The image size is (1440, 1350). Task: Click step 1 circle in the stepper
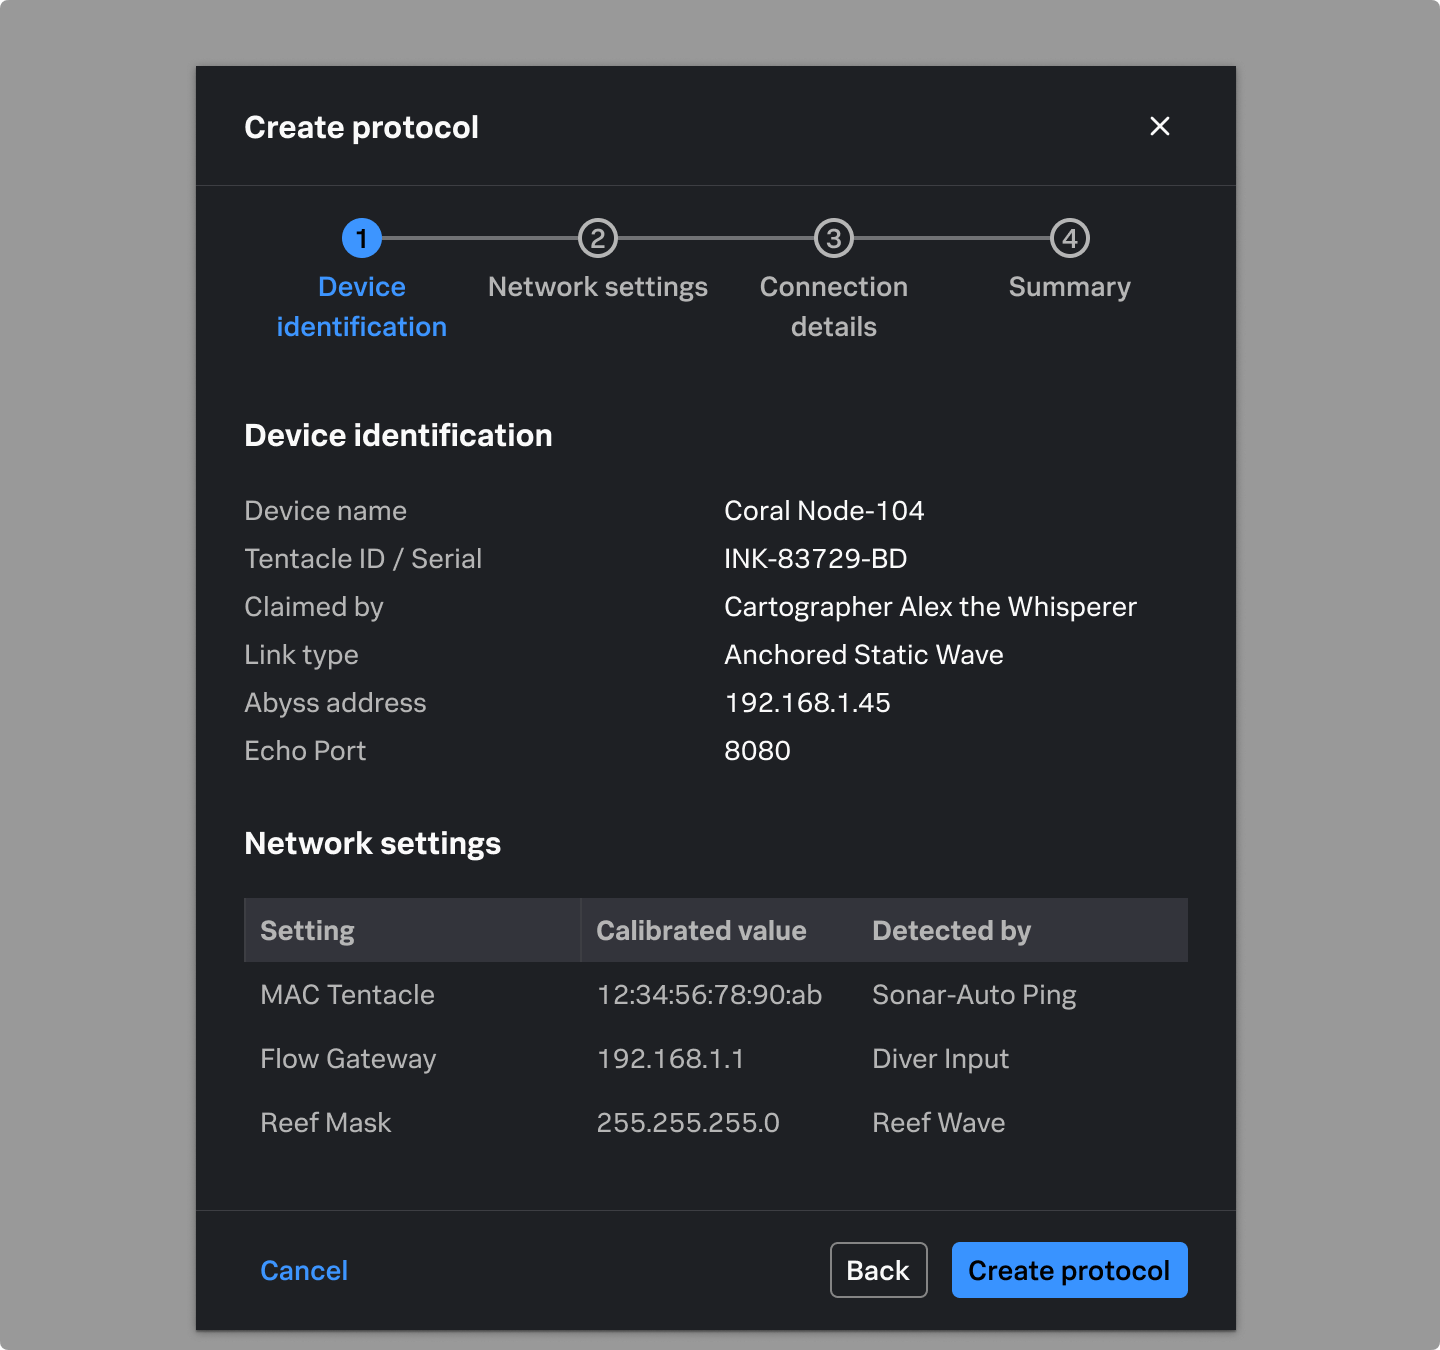pos(362,238)
